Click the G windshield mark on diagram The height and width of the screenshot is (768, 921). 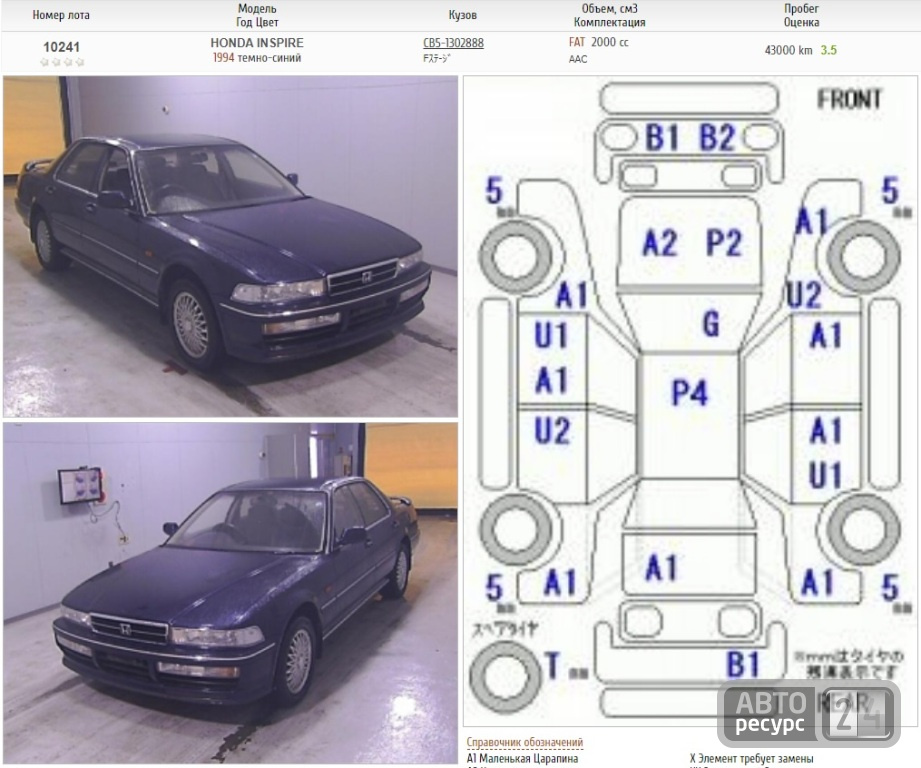(711, 324)
